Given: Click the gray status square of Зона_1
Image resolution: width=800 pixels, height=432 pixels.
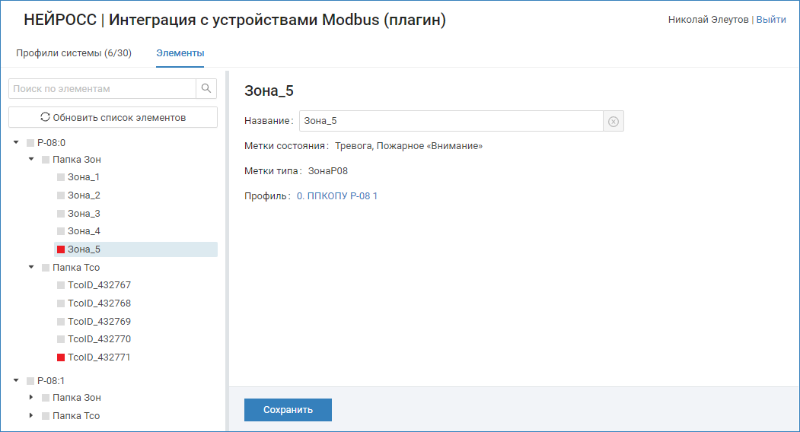Looking at the screenshot, I should 61,177.
